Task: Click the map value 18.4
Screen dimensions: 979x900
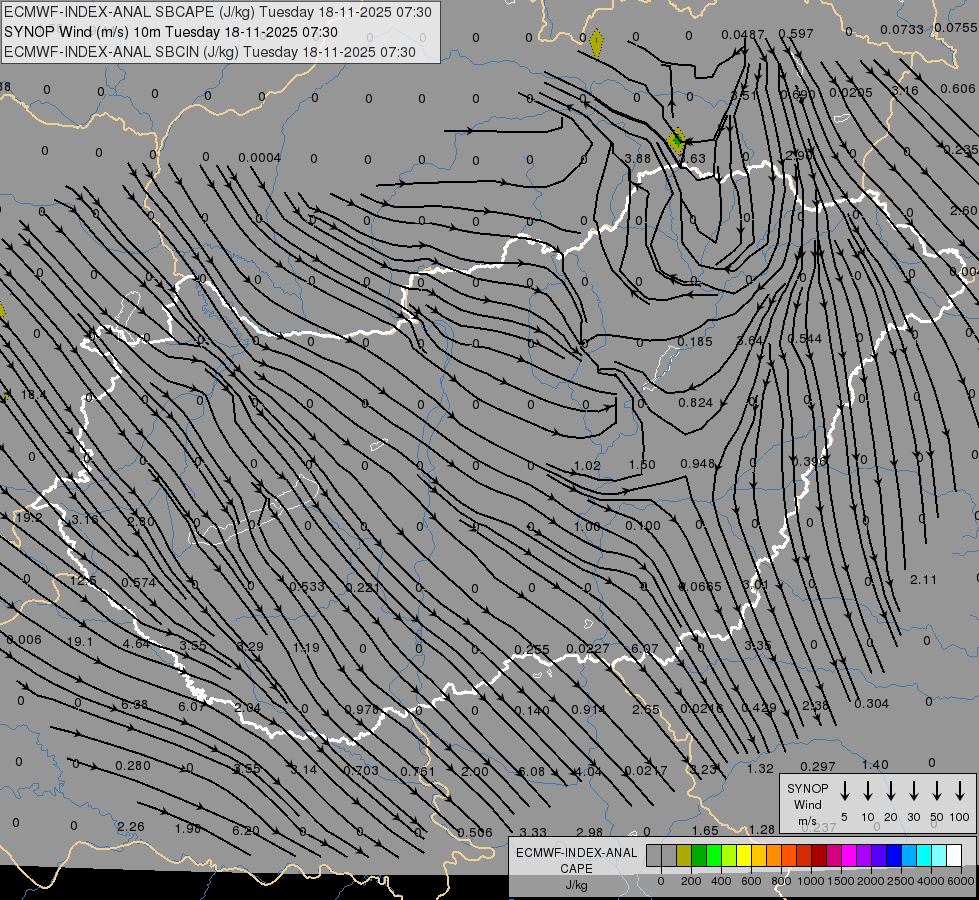Action: (x=34, y=395)
